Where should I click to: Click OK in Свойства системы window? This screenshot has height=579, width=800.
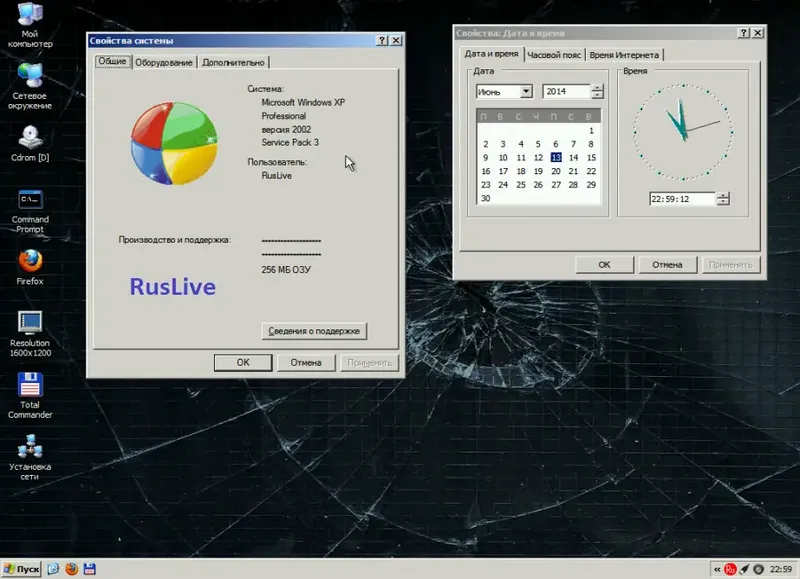[243, 363]
